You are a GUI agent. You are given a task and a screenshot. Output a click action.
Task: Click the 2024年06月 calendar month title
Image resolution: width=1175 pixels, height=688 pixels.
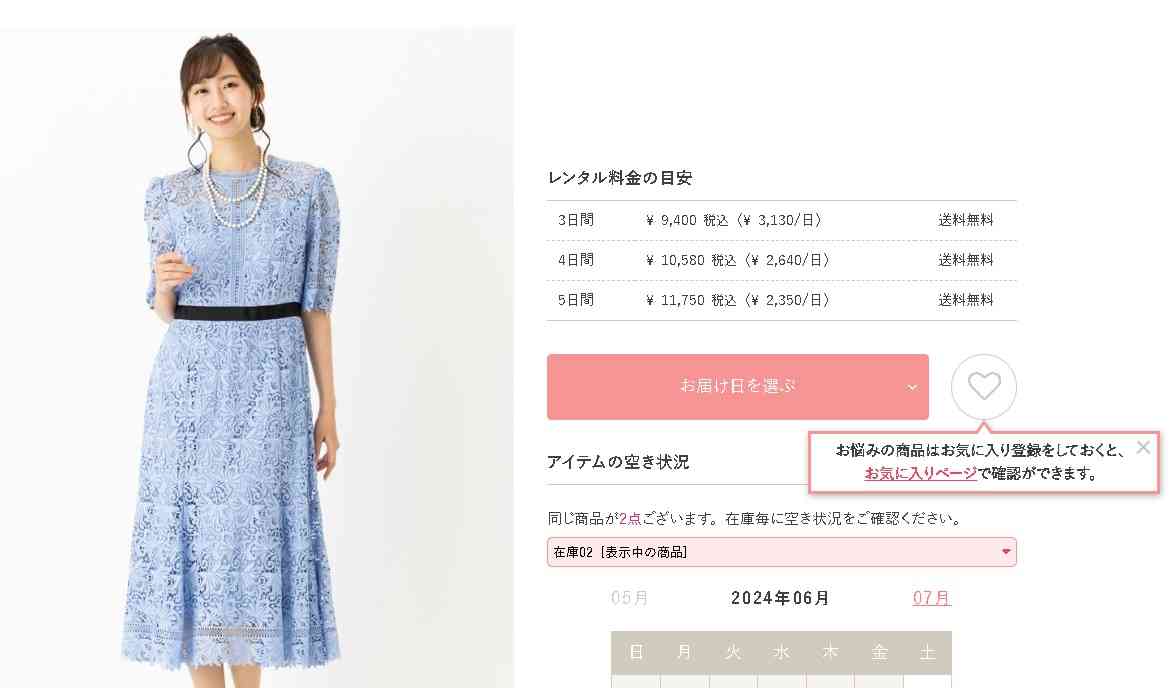click(780, 598)
